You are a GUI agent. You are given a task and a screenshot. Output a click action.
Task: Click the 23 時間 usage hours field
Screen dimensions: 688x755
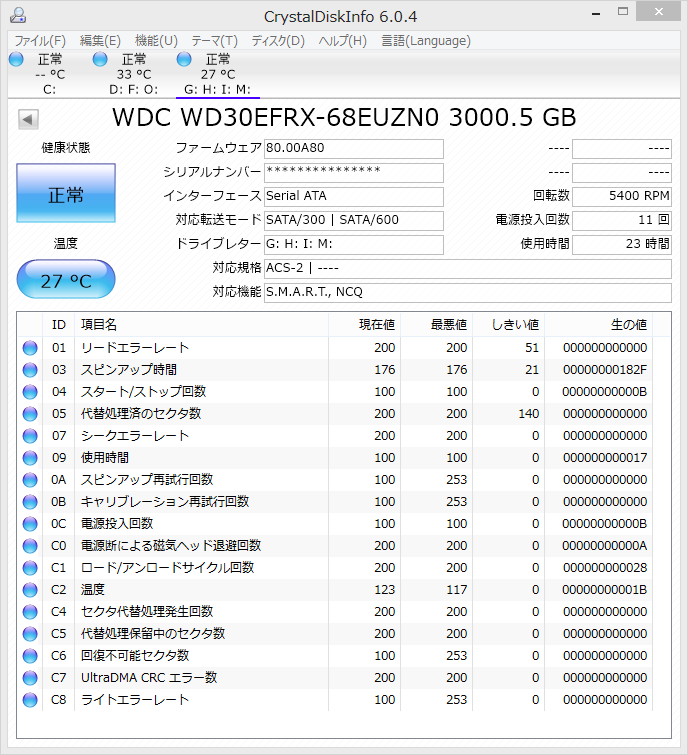[x=622, y=245]
